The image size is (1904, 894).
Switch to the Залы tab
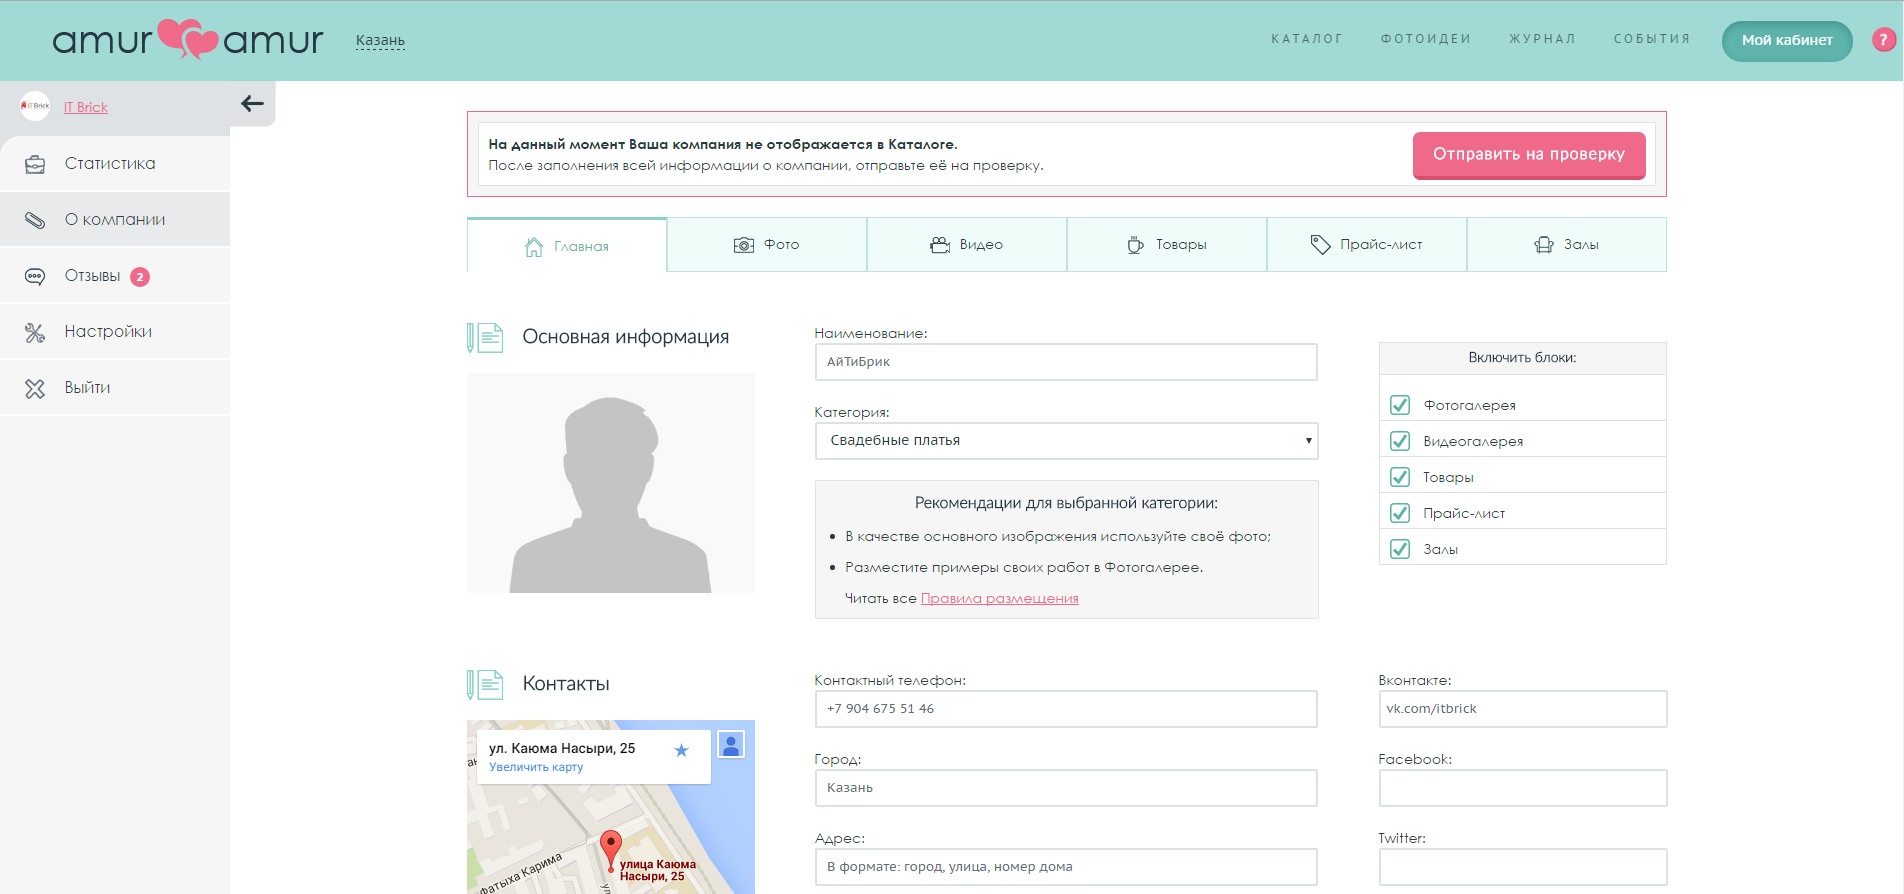click(x=1567, y=245)
